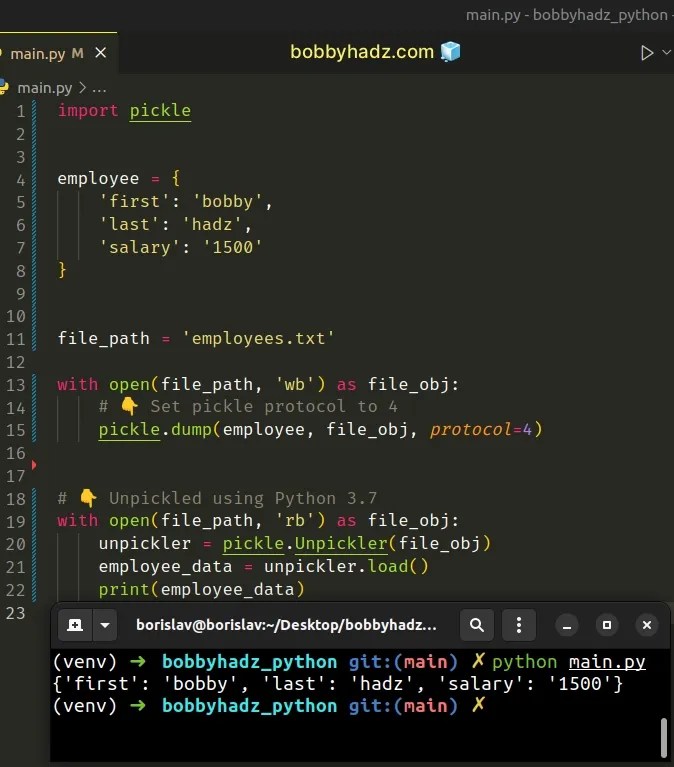Image resolution: width=674 pixels, height=767 pixels.
Task: Minimize the terminal window
Action: pos(567,625)
